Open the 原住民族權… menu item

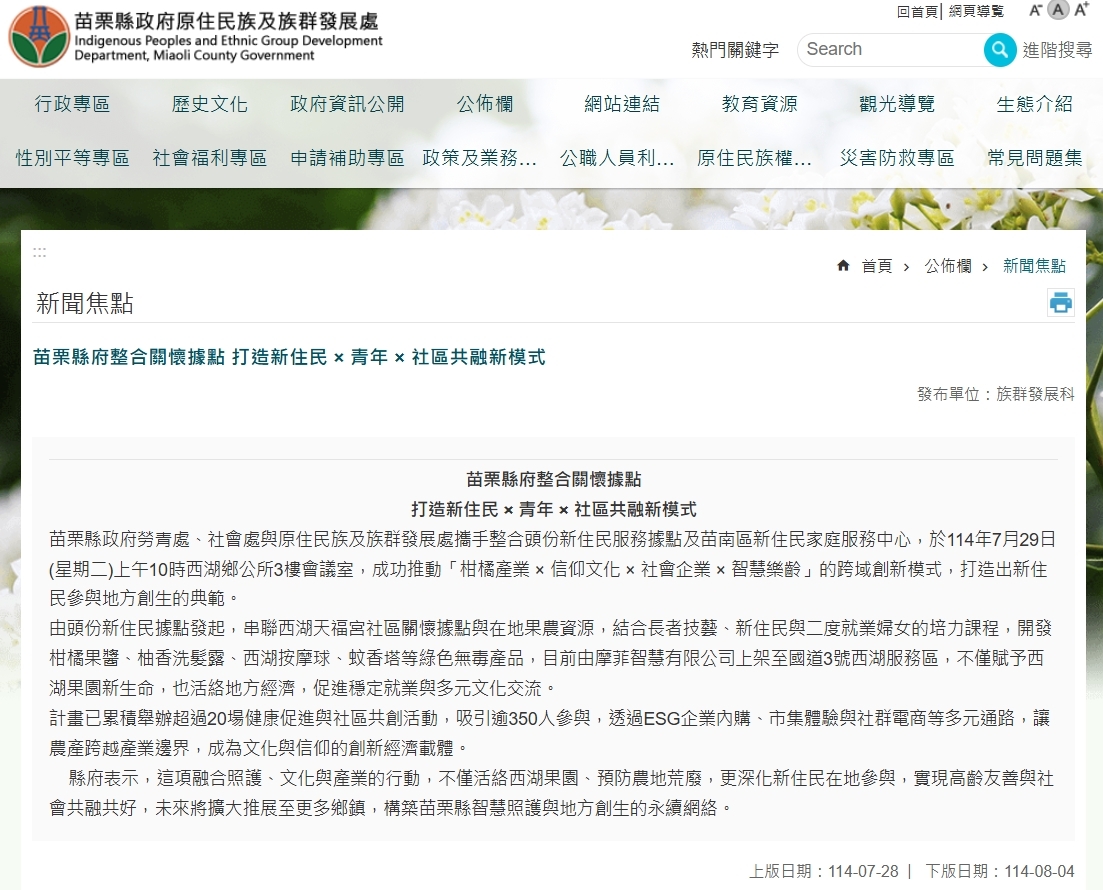coord(754,158)
